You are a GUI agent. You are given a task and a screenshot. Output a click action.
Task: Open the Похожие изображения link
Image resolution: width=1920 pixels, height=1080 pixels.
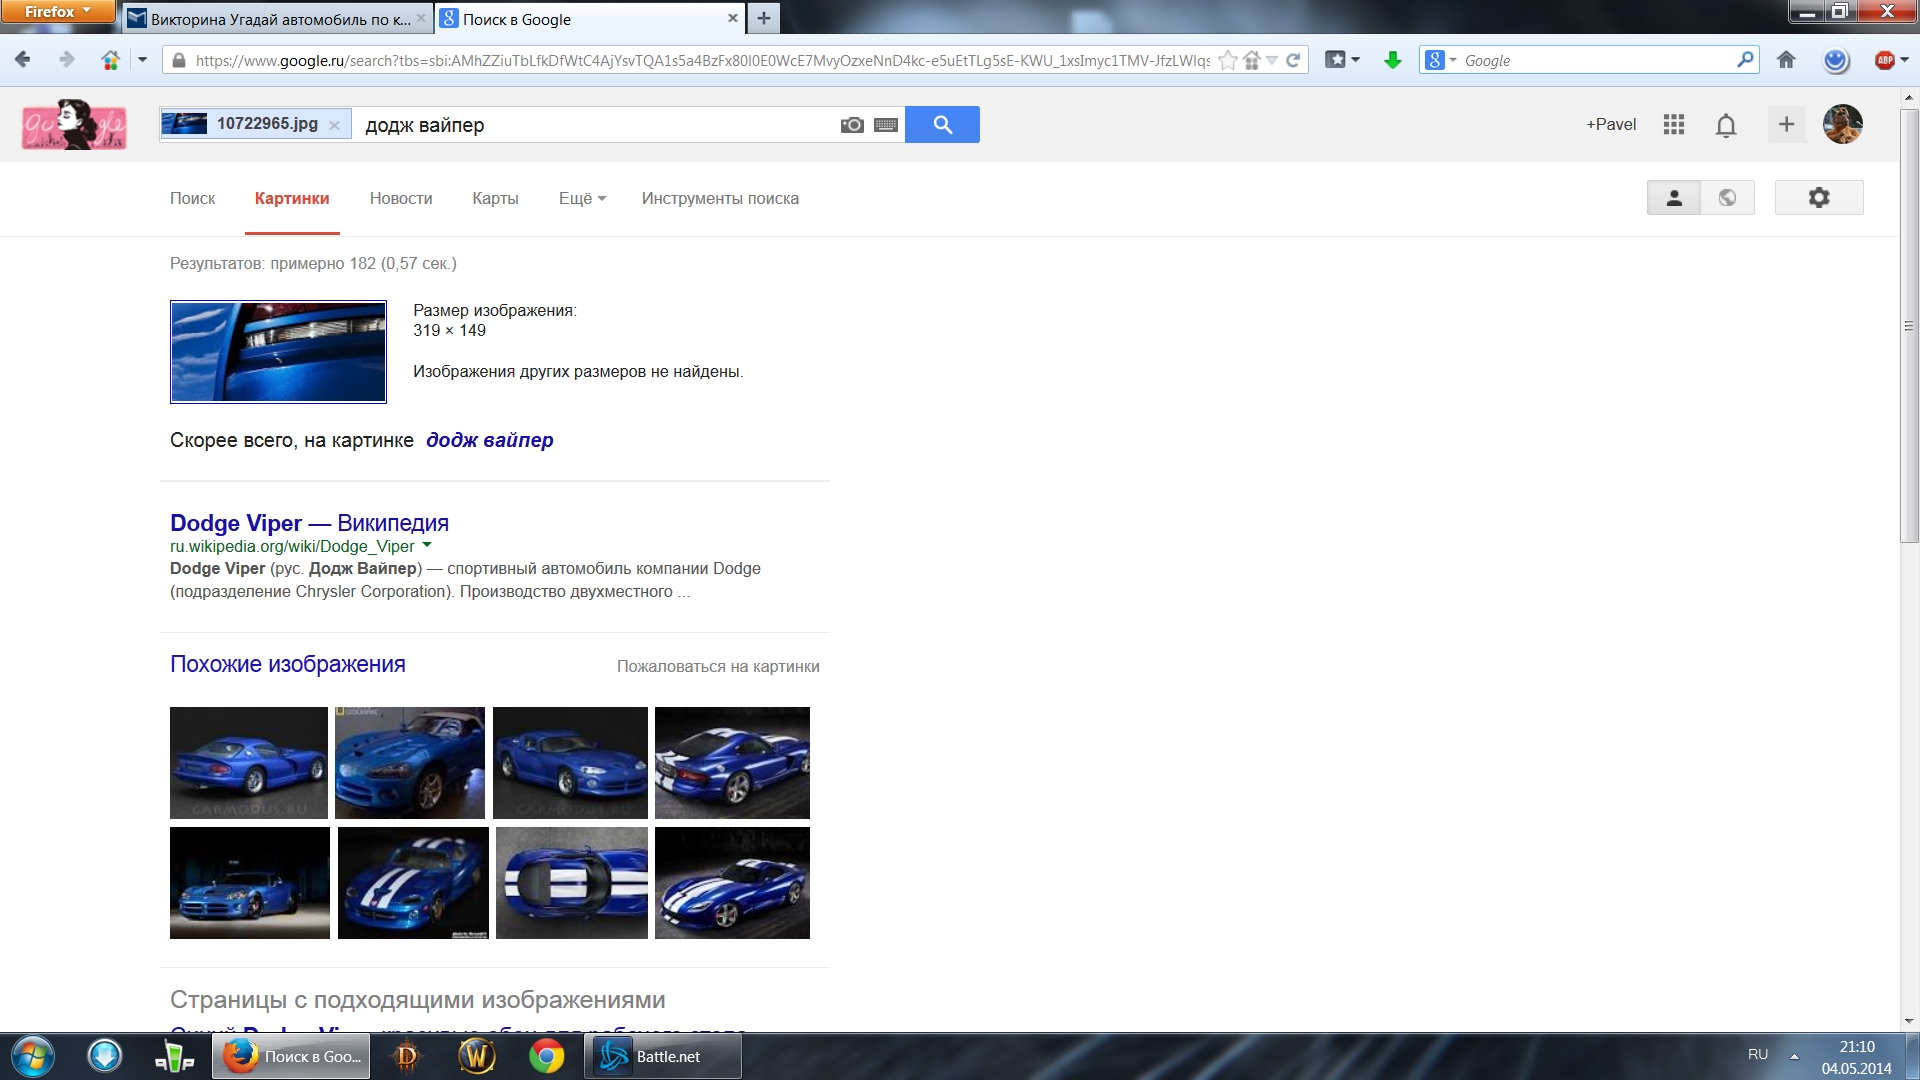coord(287,664)
